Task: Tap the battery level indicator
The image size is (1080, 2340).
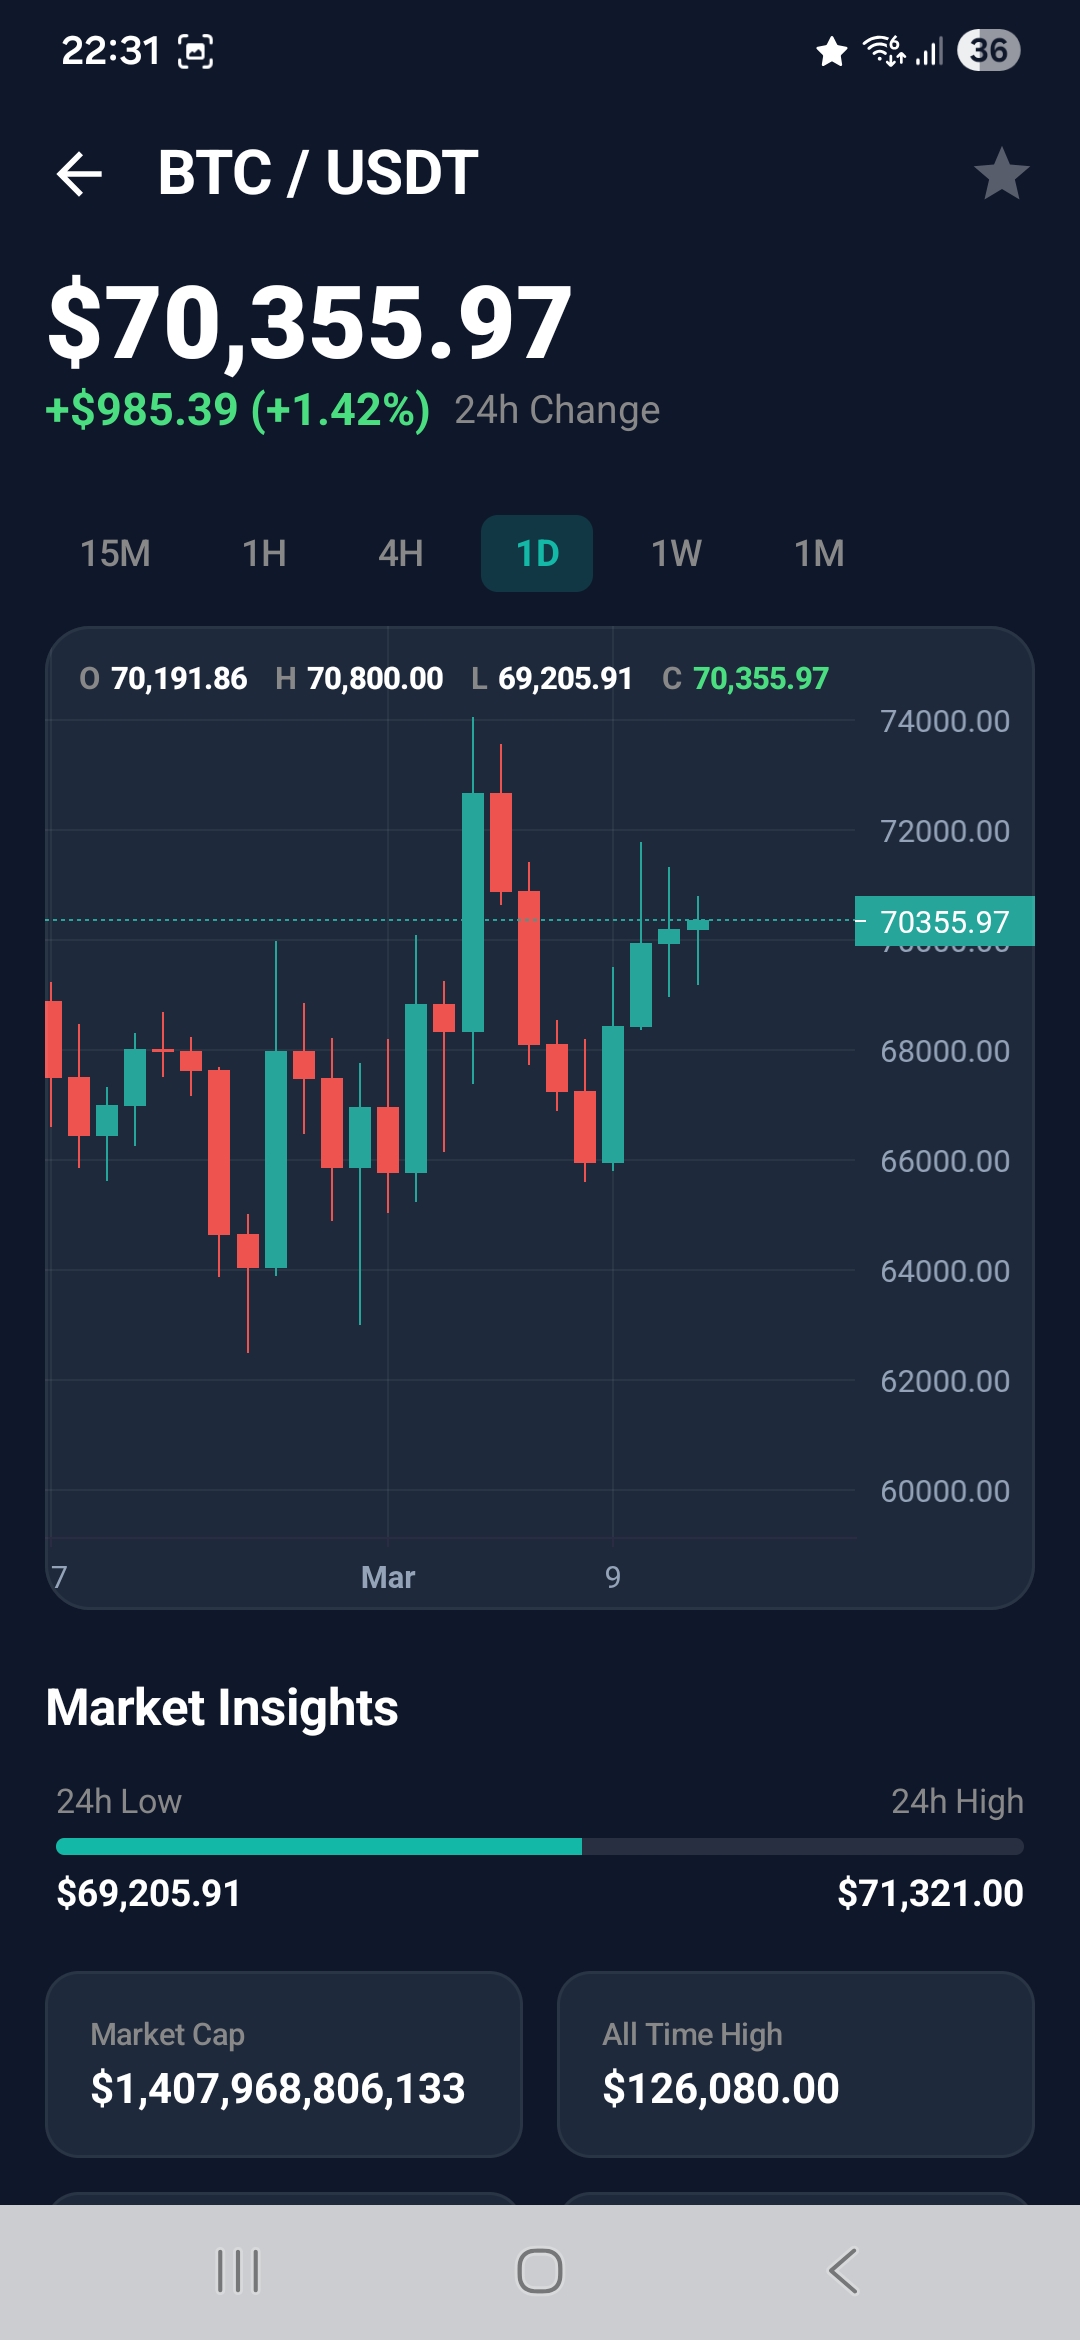Action: click(x=988, y=50)
